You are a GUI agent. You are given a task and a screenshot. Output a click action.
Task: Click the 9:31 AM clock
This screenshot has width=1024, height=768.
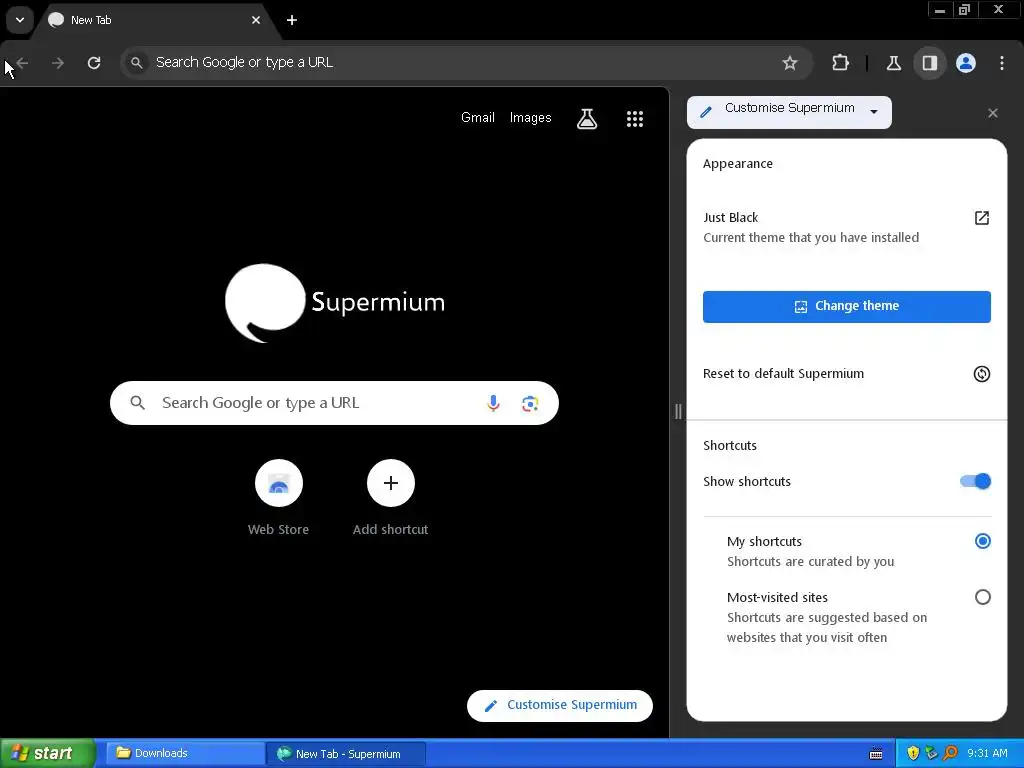(x=987, y=753)
